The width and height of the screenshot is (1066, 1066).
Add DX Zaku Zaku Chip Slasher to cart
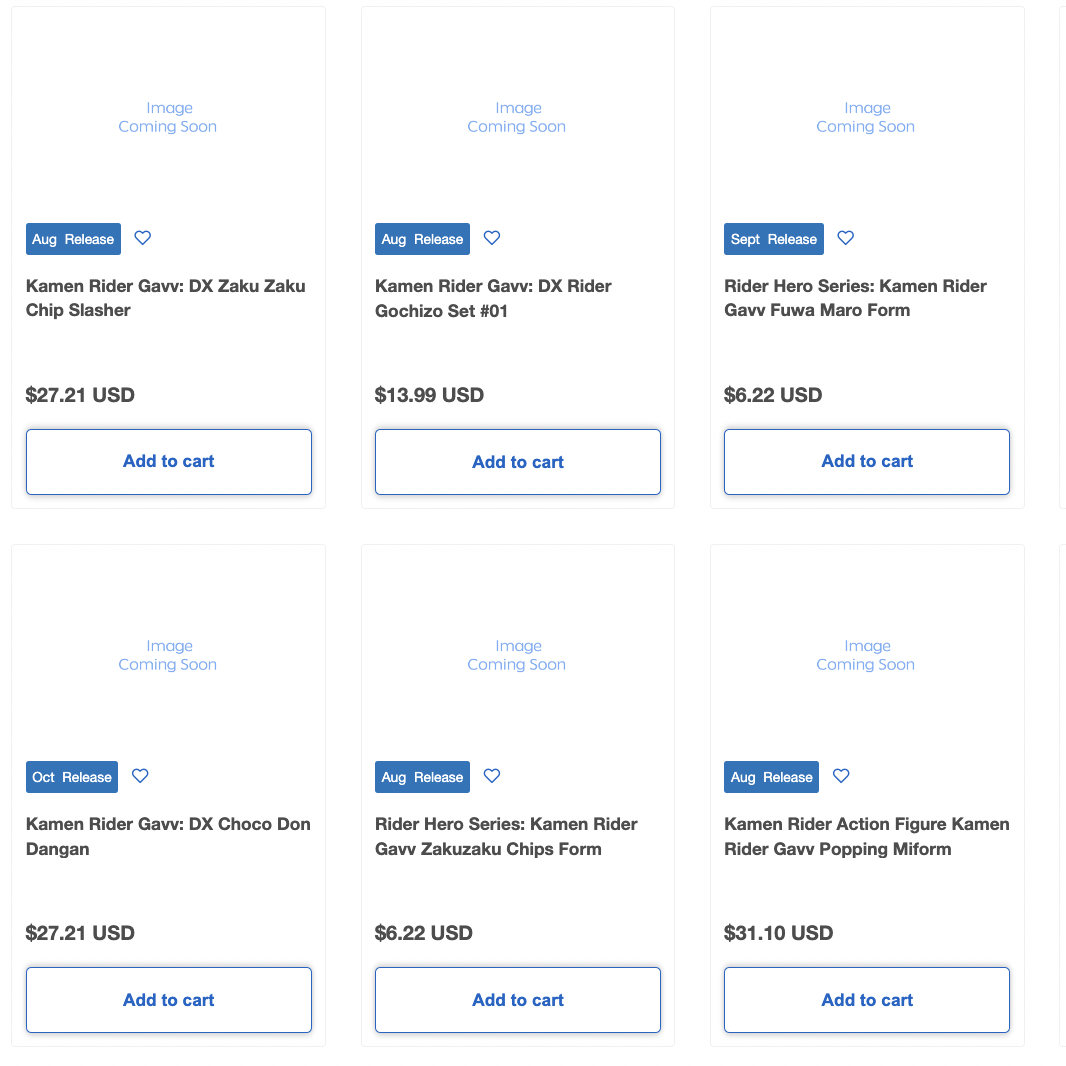169,462
